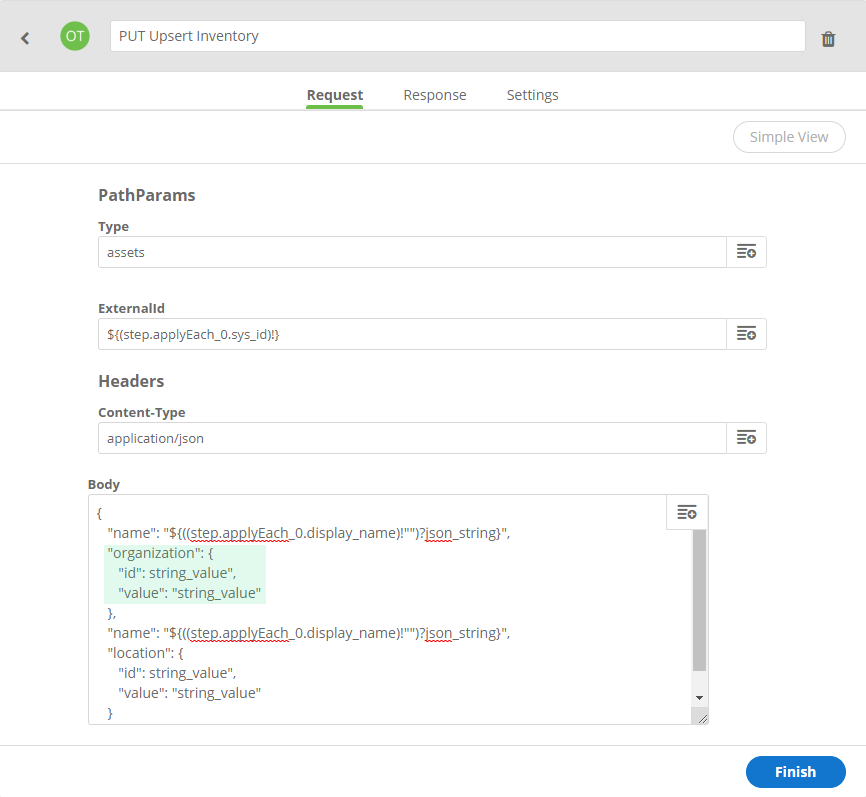Image resolution: width=866 pixels, height=797 pixels.
Task: Click the green OT avatar badge
Action: (x=75, y=36)
